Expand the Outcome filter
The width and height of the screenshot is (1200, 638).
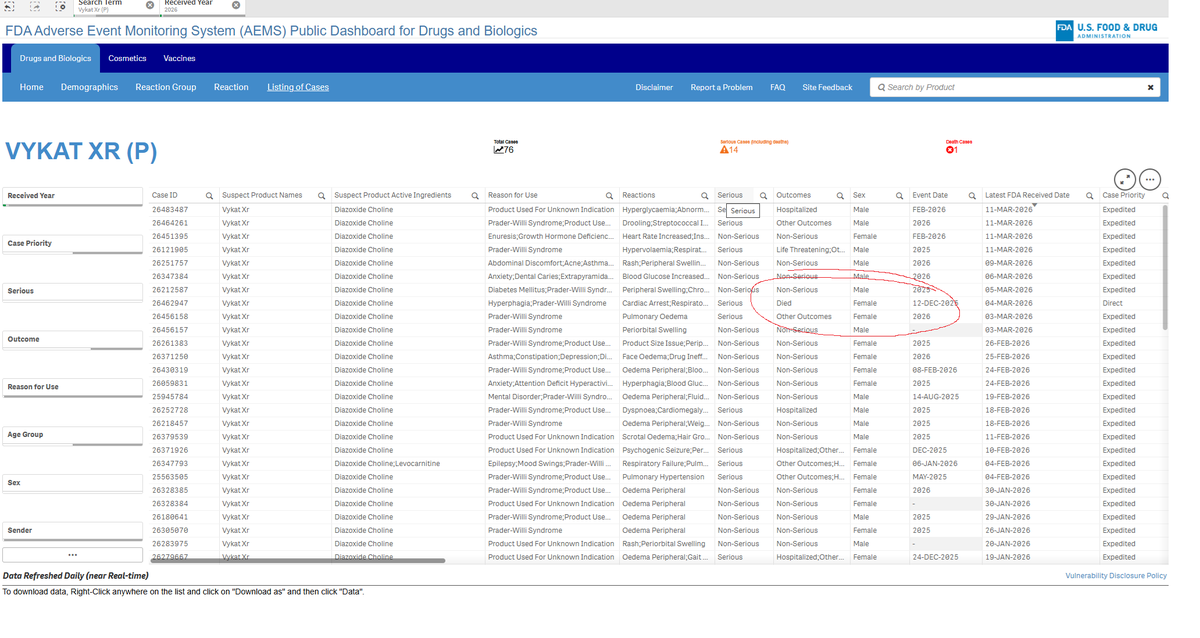[x=73, y=339]
